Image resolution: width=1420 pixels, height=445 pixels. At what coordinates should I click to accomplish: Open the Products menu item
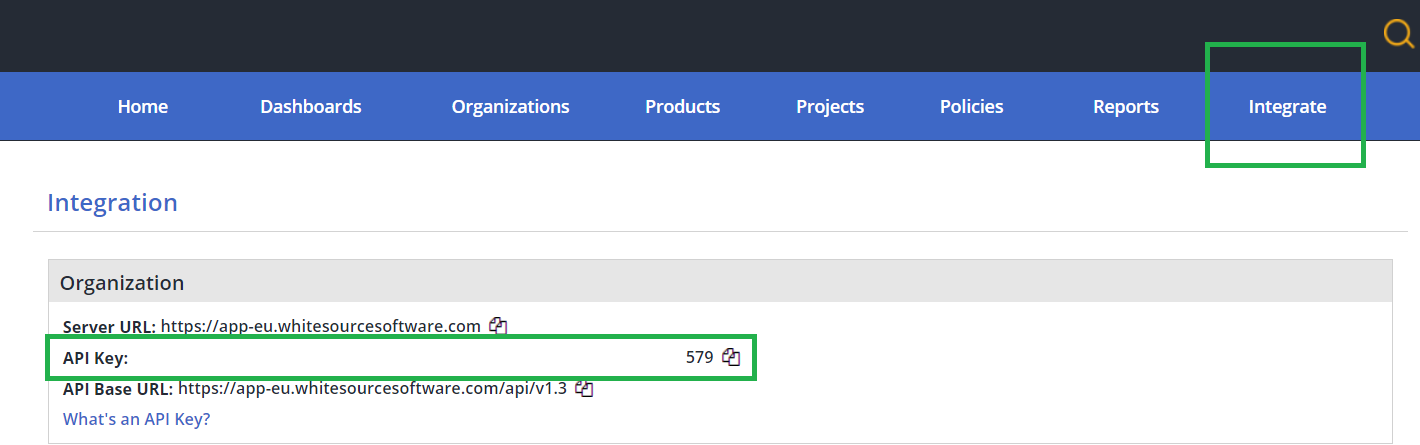tap(682, 107)
